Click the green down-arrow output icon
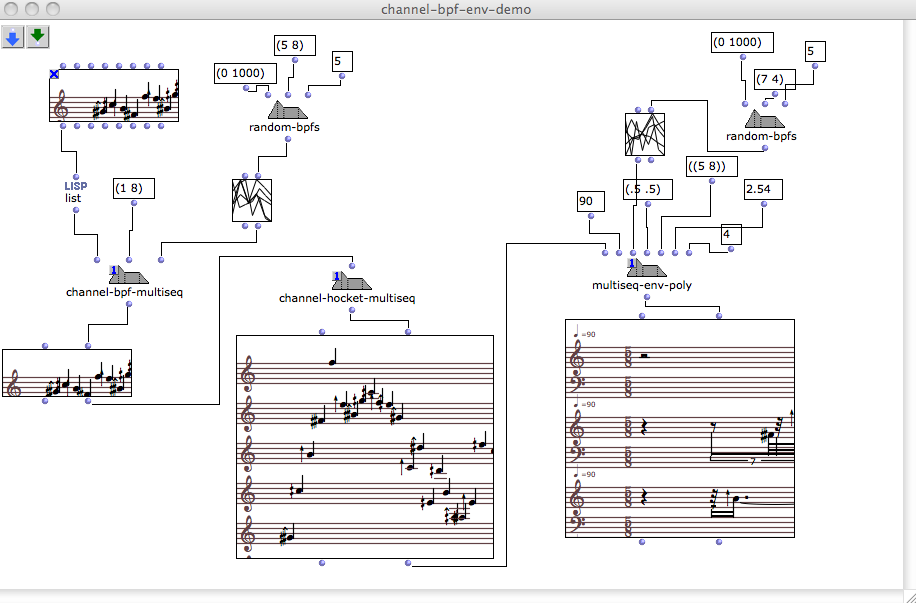This screenshot has width=916, height=603. (x=38, y=36)
